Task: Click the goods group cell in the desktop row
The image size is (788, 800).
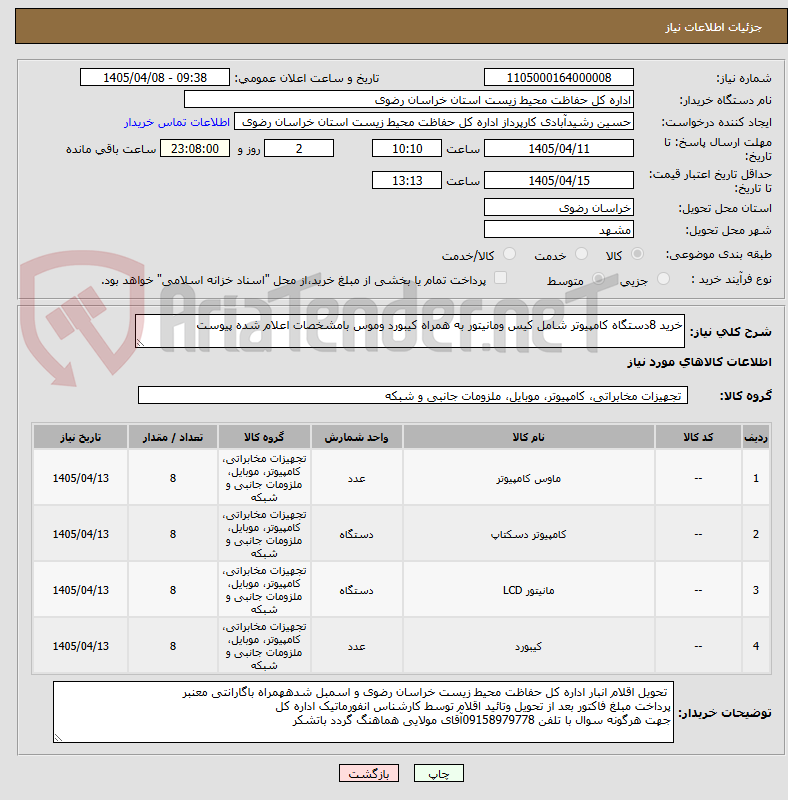Action: point(264,534)
